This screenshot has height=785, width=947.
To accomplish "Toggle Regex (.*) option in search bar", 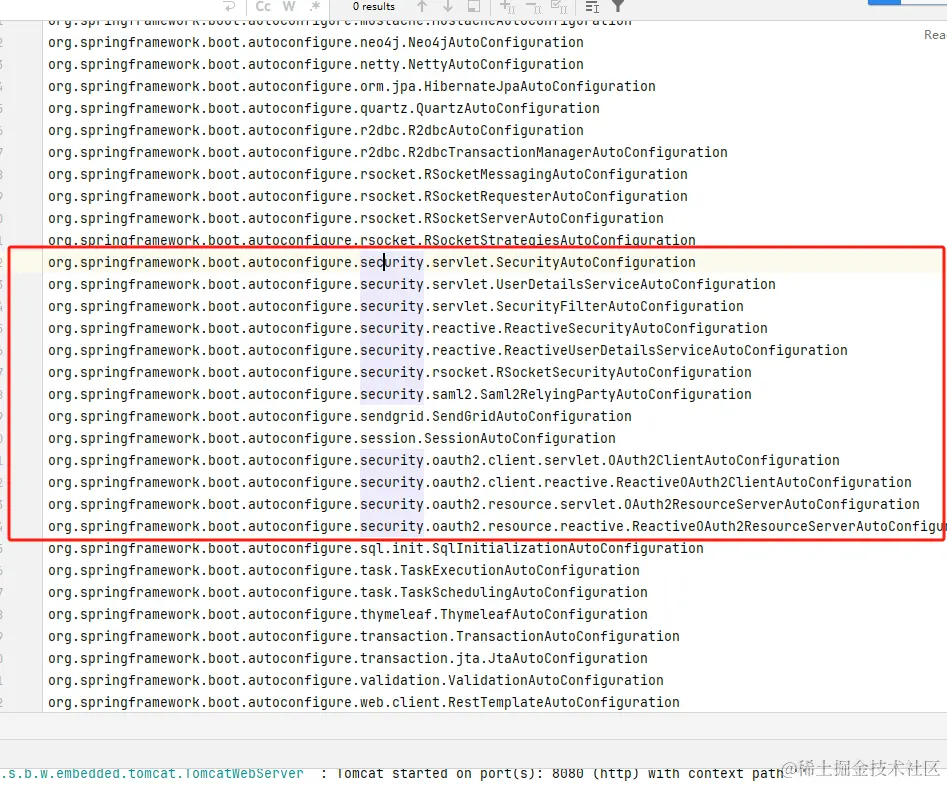I will [x=315, y=7].
